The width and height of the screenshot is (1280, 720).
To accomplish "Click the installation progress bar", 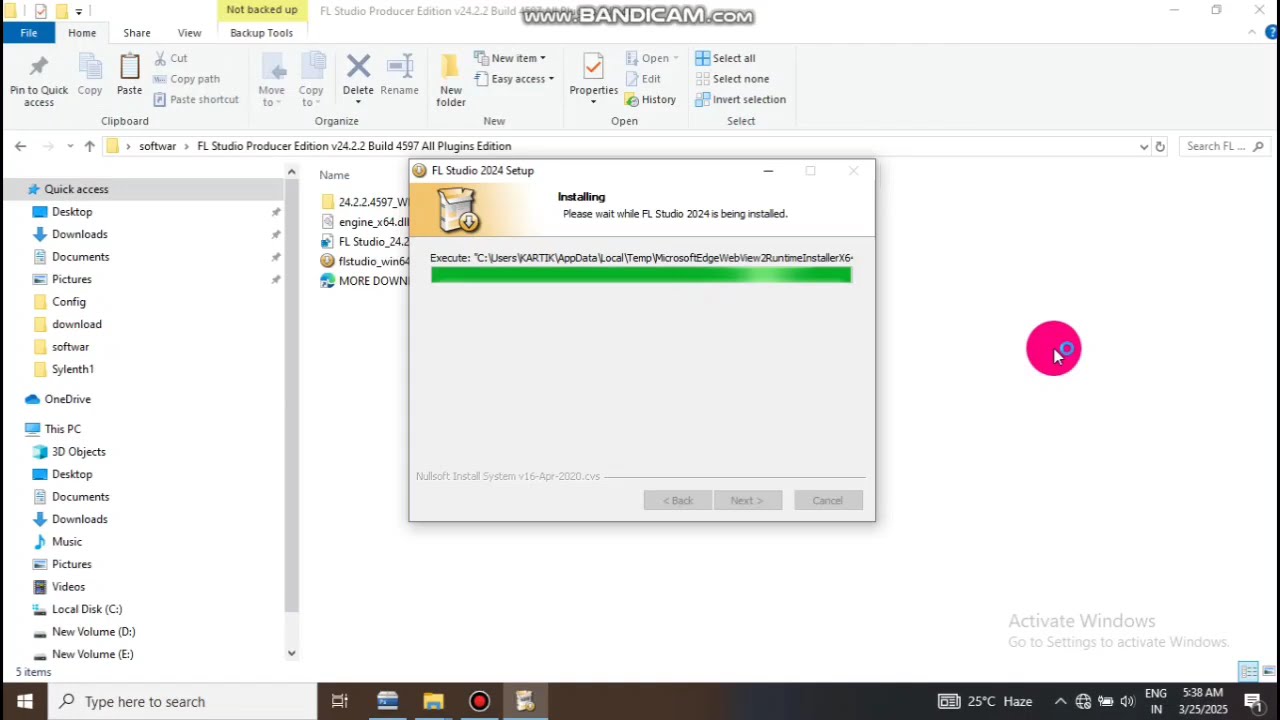I will tap(641, 275).
